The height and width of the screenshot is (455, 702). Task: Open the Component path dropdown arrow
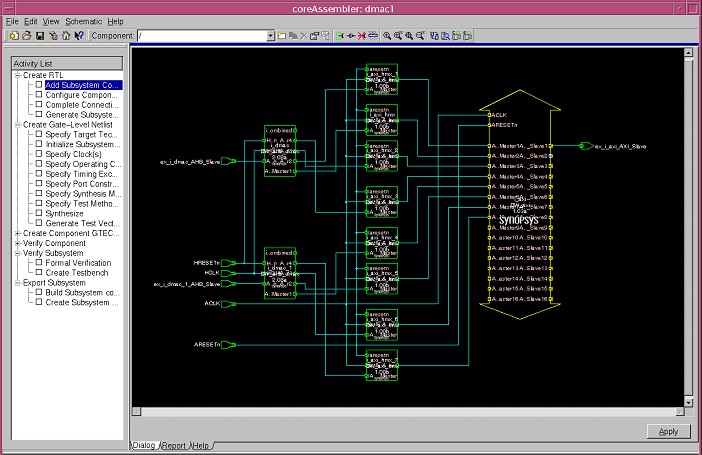pyautogui.click(x=270, y=35)
